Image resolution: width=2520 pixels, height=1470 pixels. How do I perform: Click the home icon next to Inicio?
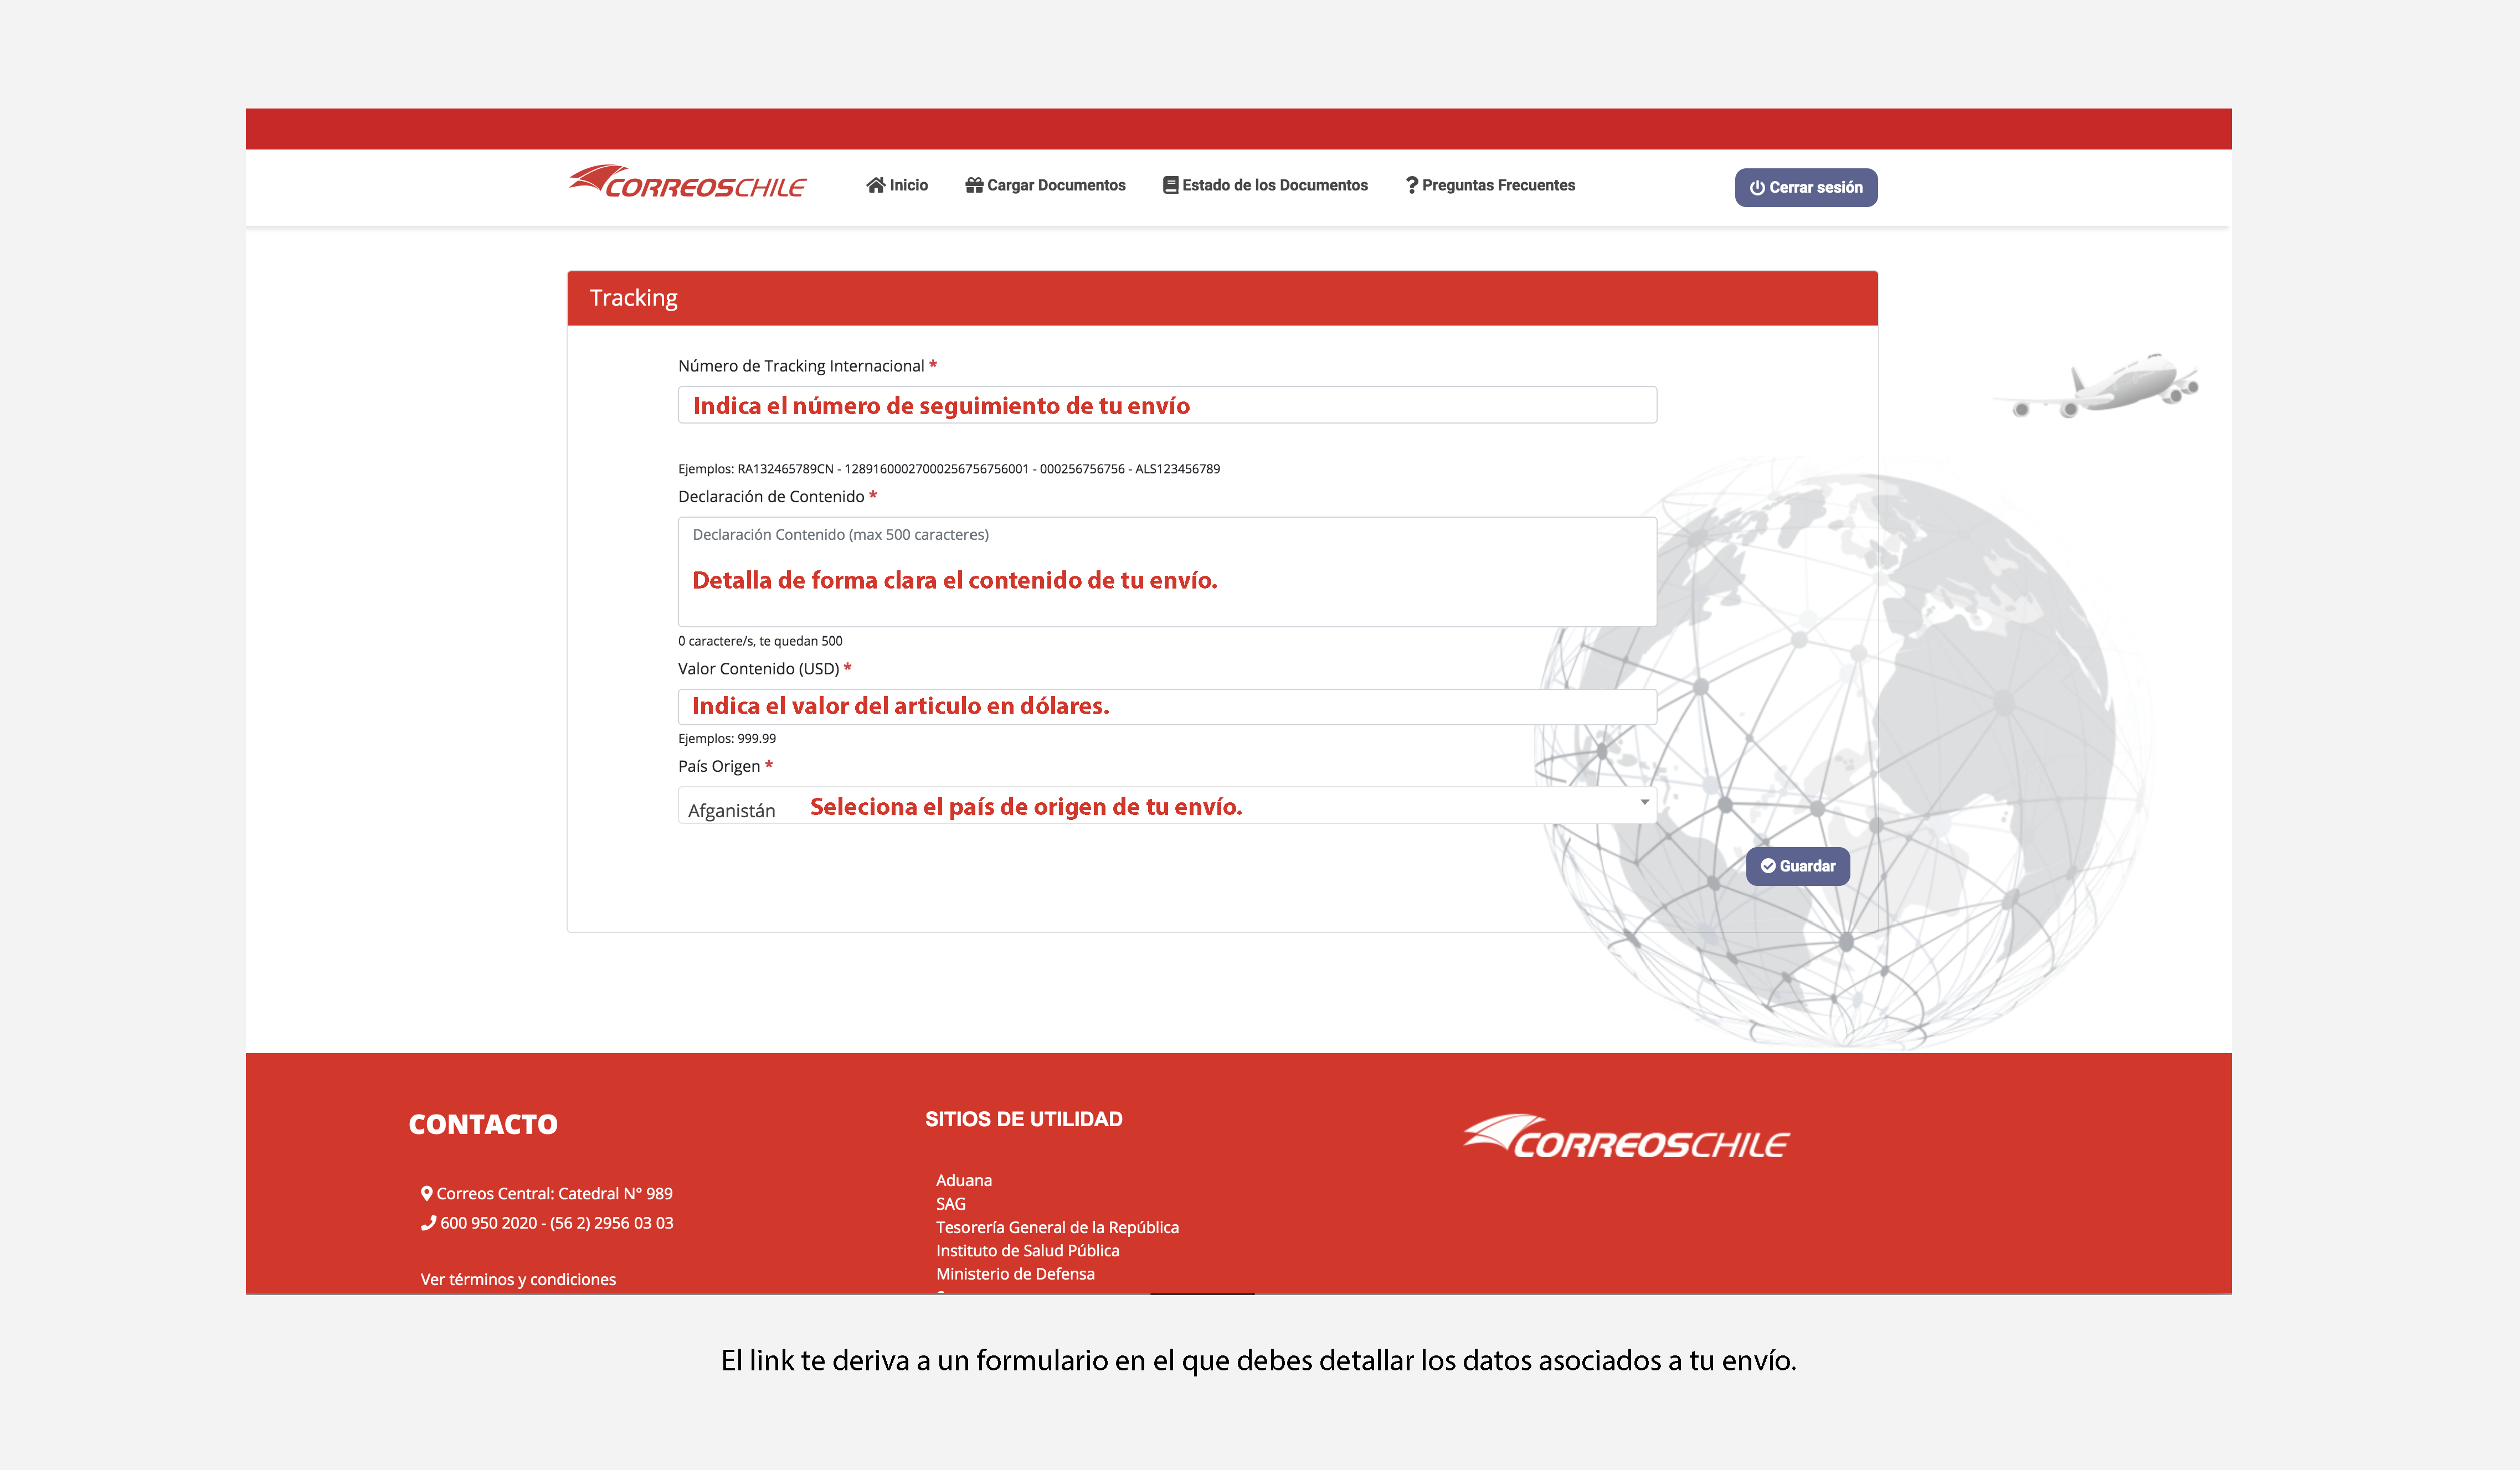pos(875,185)
